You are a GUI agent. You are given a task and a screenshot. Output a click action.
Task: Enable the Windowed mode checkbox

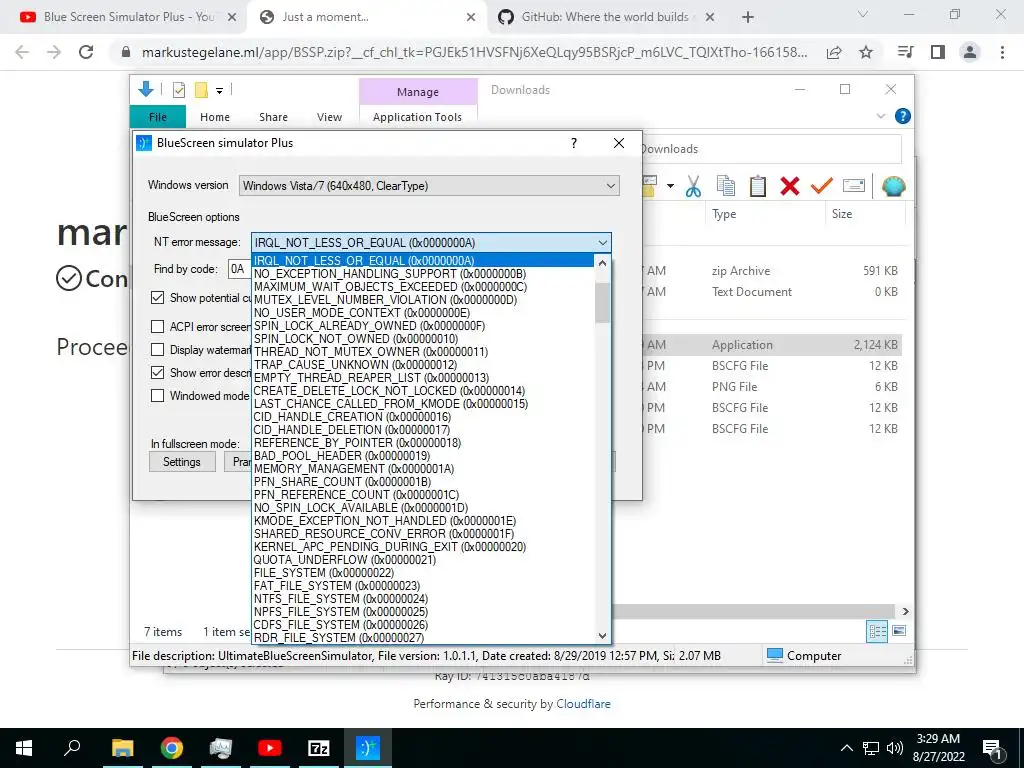point(157,396)
